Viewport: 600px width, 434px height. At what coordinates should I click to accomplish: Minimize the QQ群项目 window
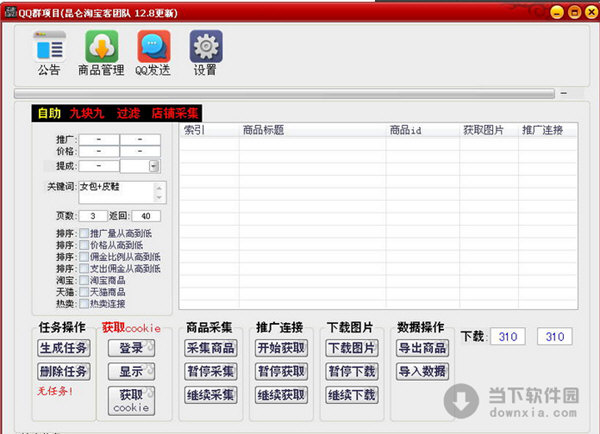pyautogui.click(x=557, y=12)
